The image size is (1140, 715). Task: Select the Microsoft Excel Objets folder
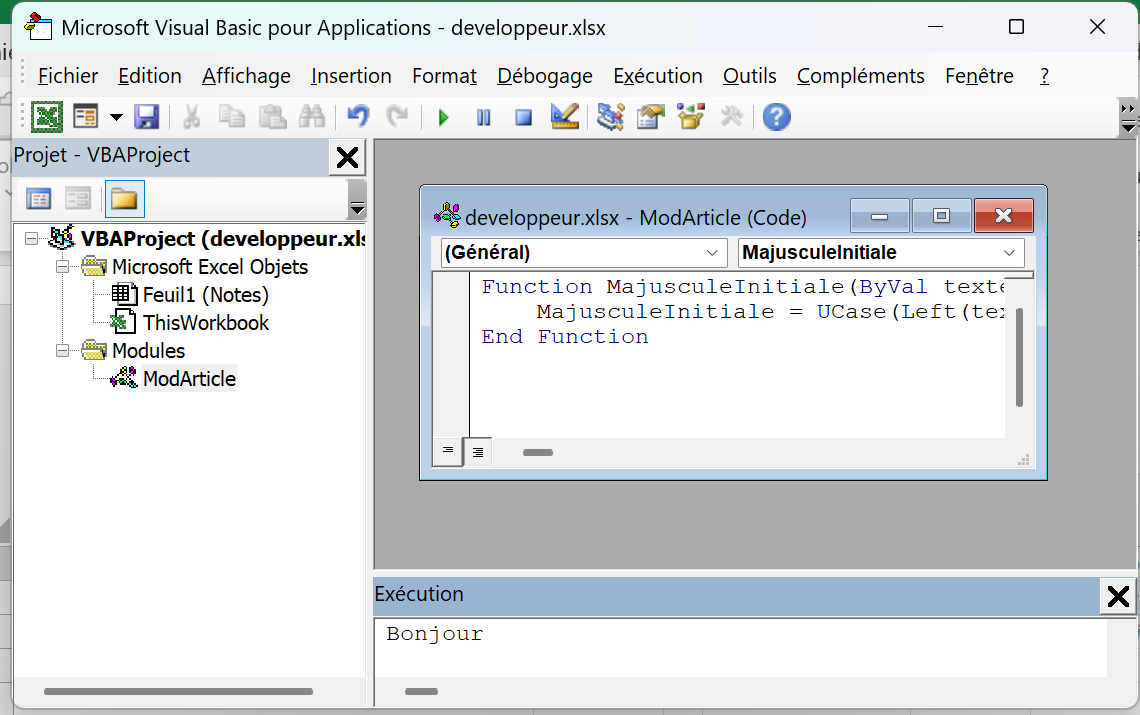pyautogui.click(x=209, y=267)
